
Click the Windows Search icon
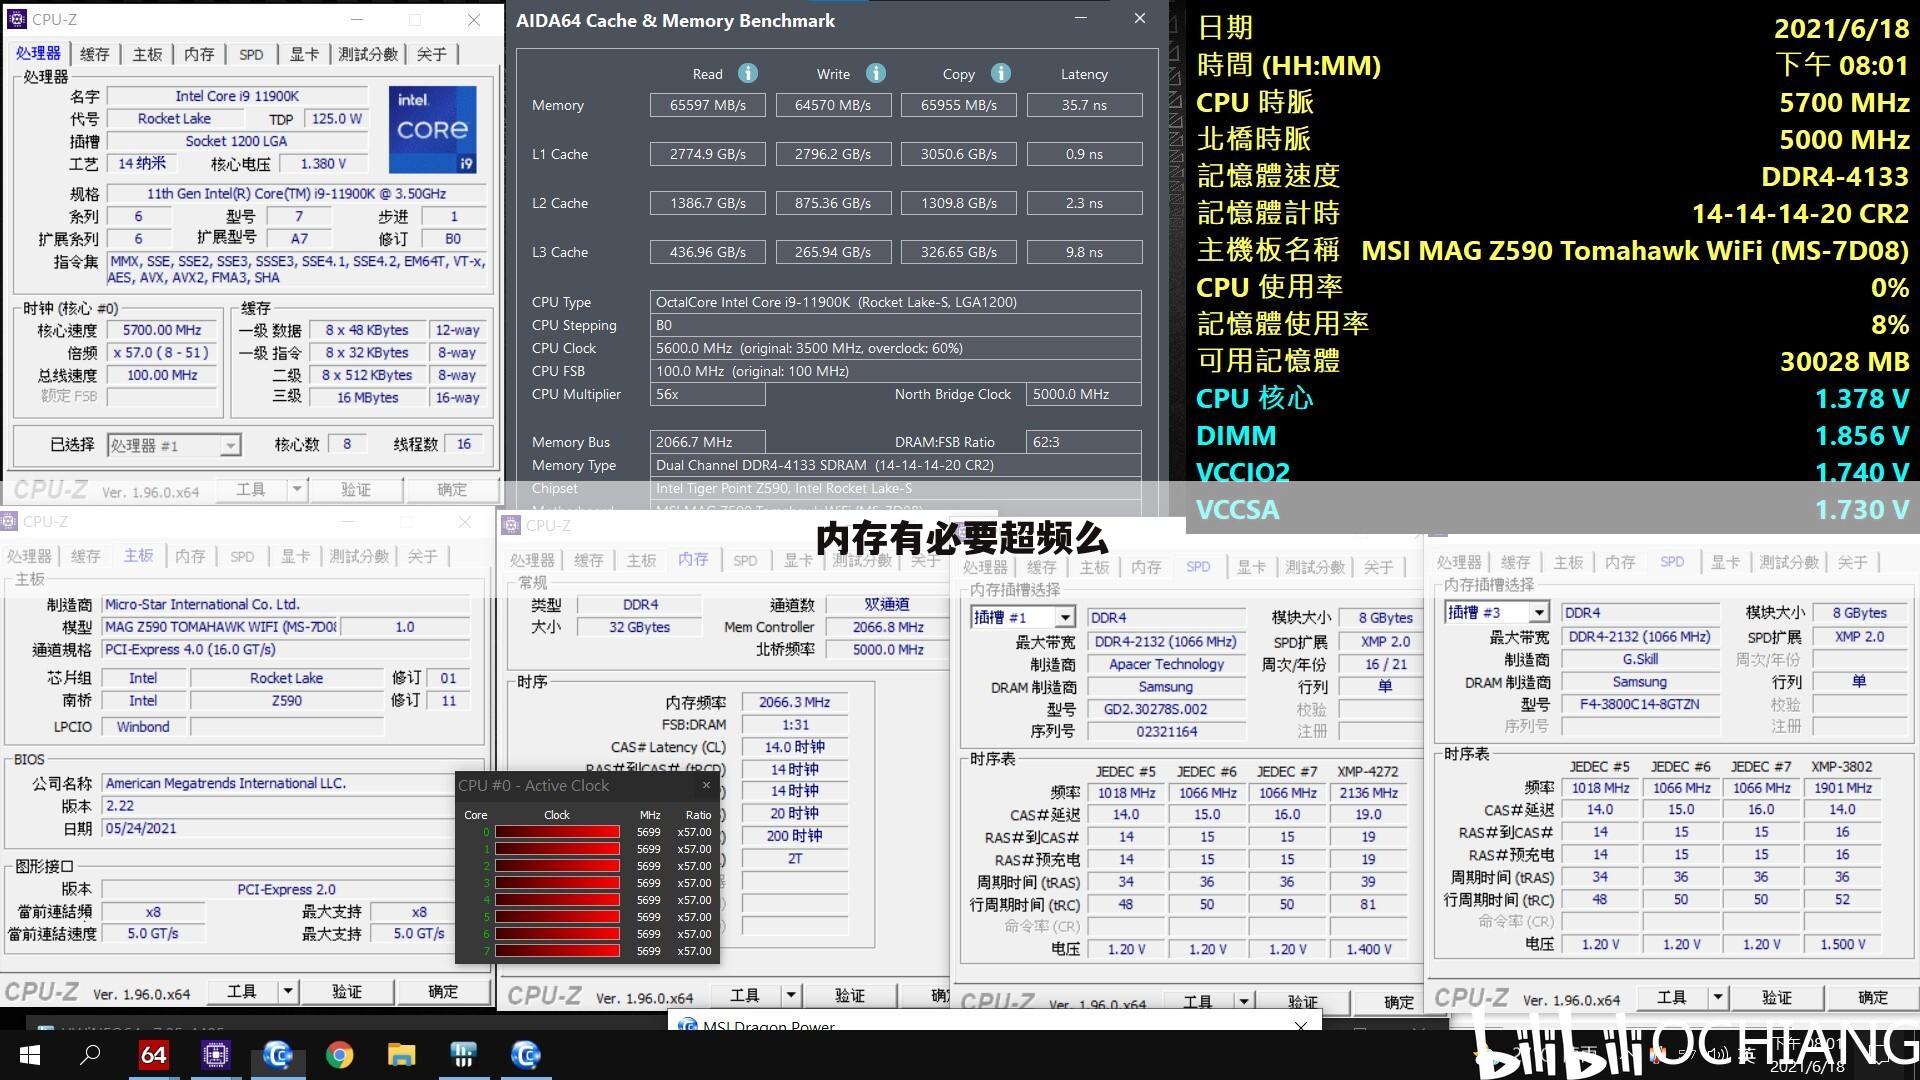coord(90,1055)
